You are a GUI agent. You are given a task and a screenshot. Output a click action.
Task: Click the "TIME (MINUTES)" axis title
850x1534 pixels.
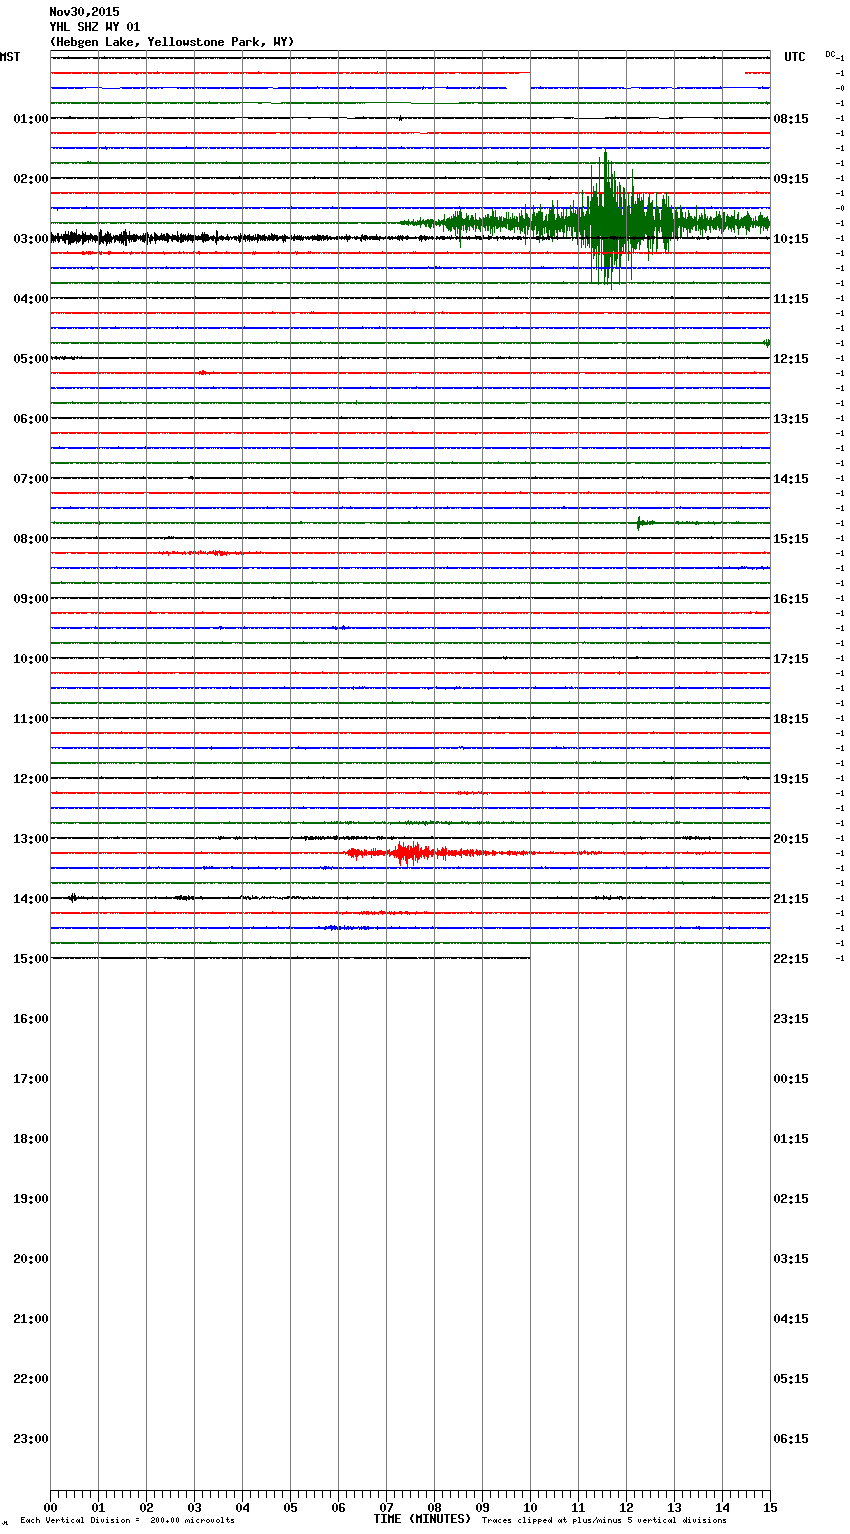[x=422, y=1519]
